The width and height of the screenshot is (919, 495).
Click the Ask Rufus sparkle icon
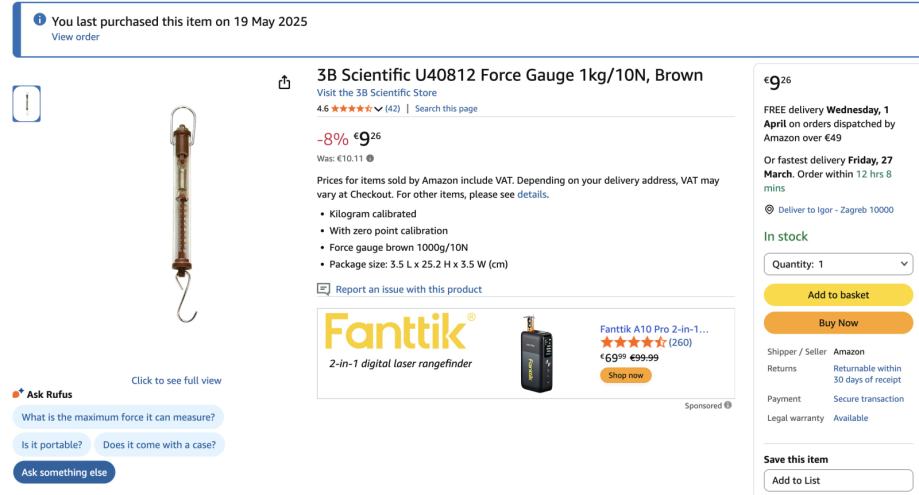(x=18, y=394)
